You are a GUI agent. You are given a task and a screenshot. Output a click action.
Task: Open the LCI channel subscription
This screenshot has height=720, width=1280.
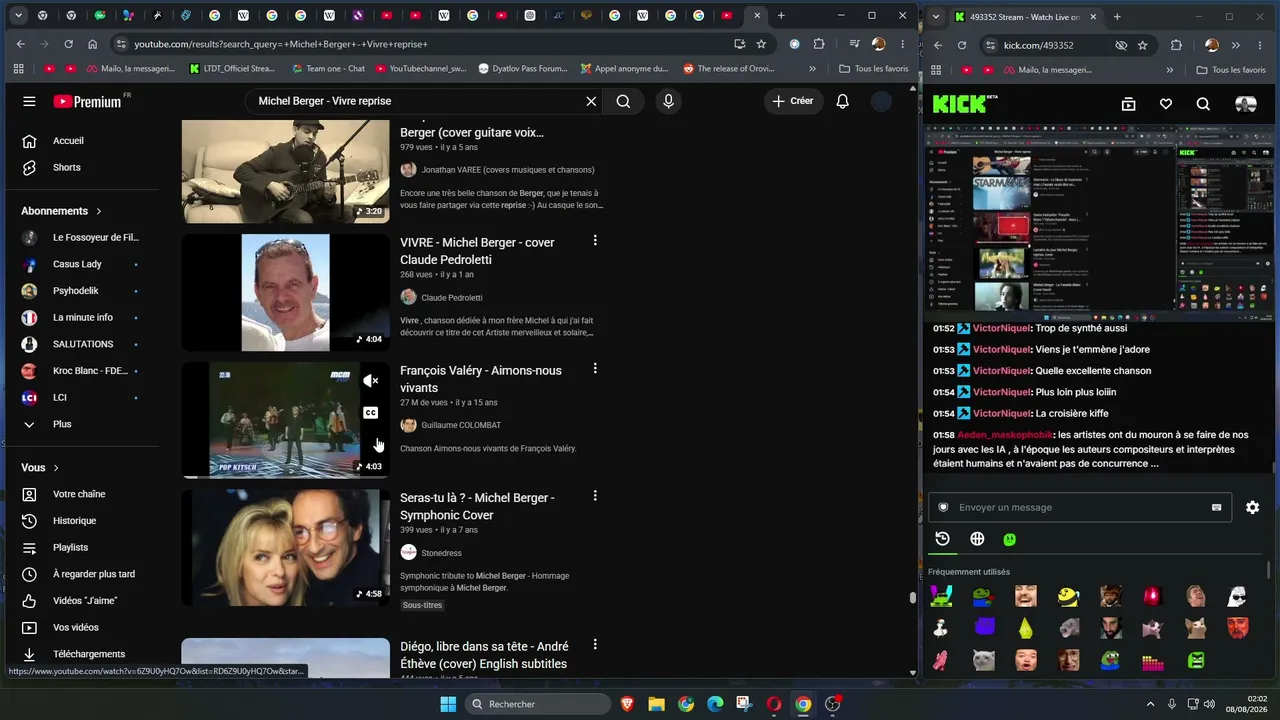click(x=82, y=397)
